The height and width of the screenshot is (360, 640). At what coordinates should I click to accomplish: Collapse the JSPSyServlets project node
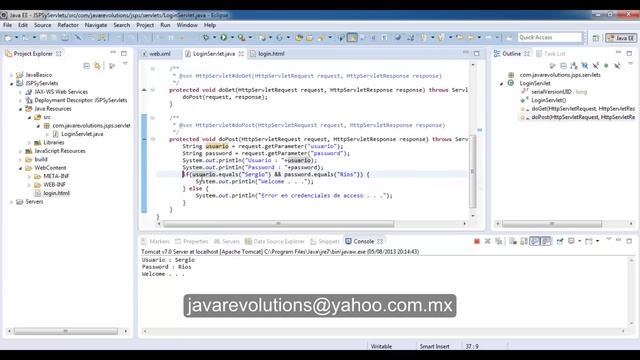(x=11, y=83)
